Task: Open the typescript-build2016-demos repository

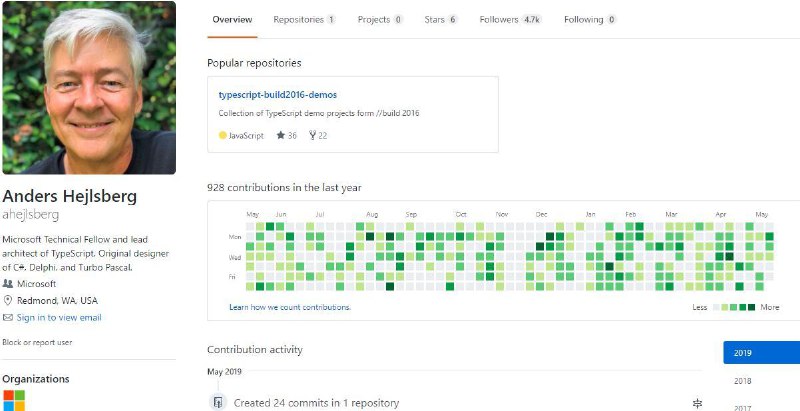Action: [x=278, y=95]
